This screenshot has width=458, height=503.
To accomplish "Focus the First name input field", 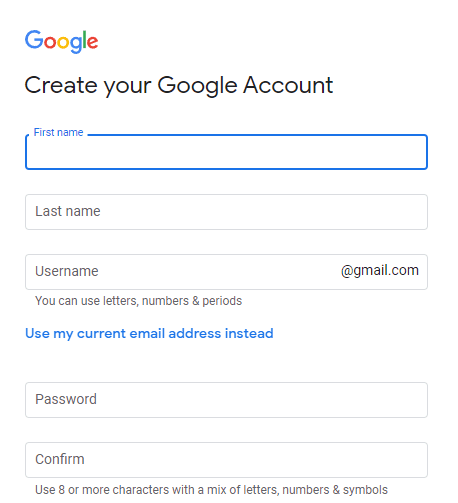I will [x=226, y=152].
